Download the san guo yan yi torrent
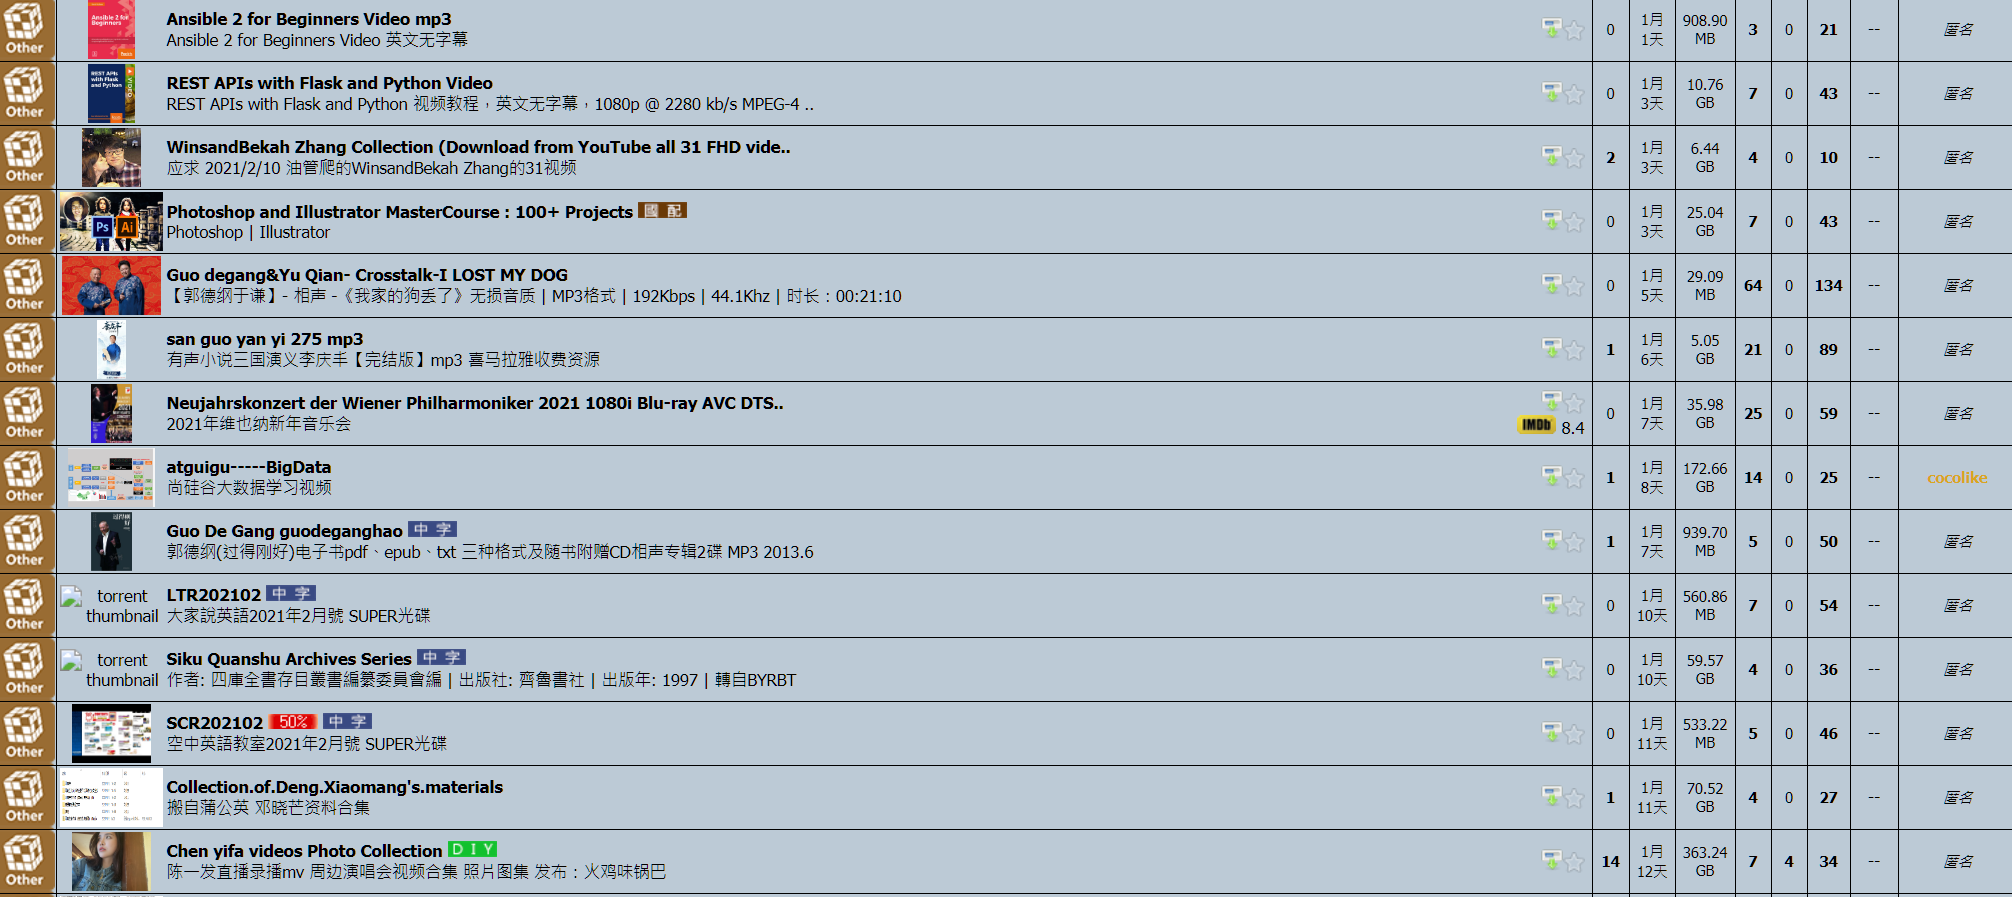This screenshot has width=2012, height=897. [x=1551, y=349]
